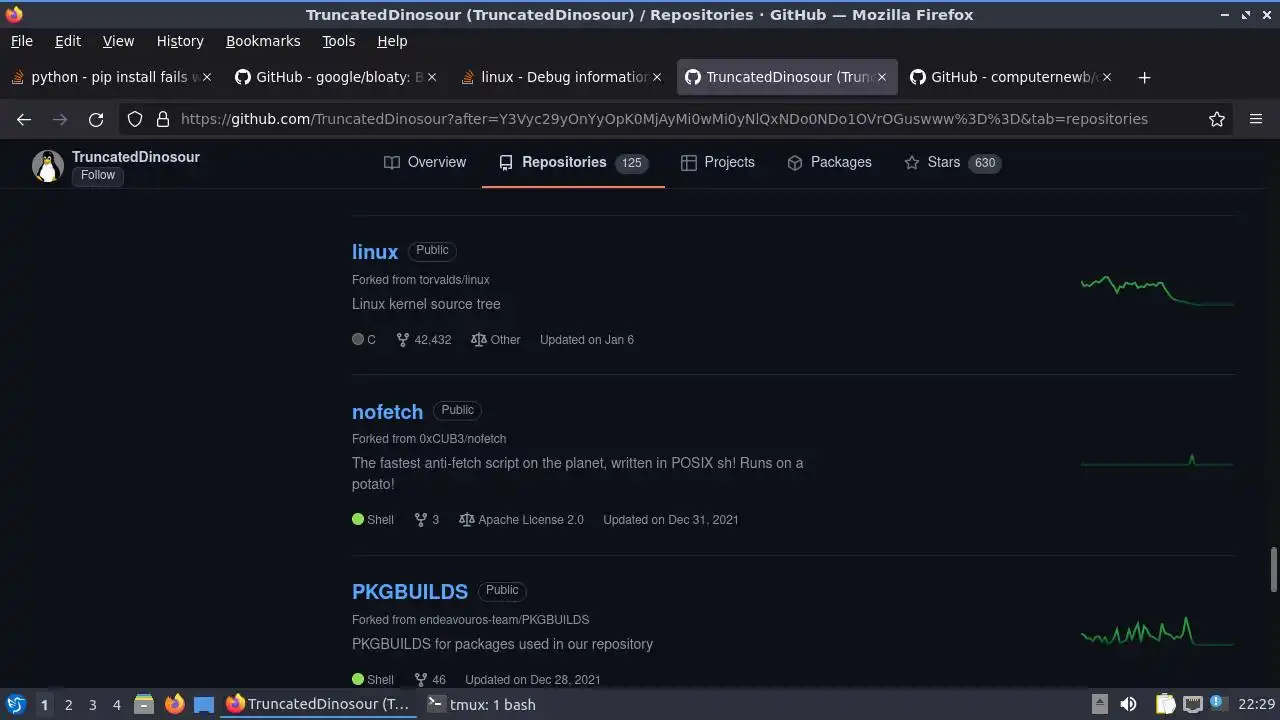Open the Projects profile tab
This screenshot has height=720, width=1280.
(x=718, y=162)
